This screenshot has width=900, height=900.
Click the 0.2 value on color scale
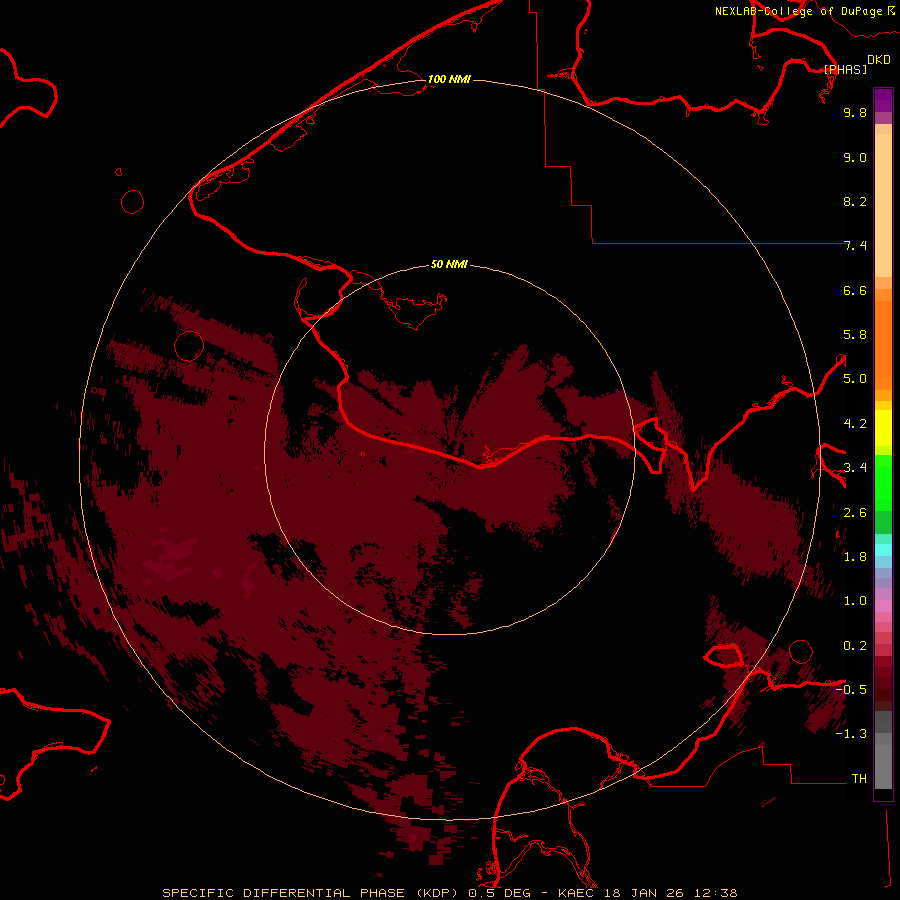[855, 646]
